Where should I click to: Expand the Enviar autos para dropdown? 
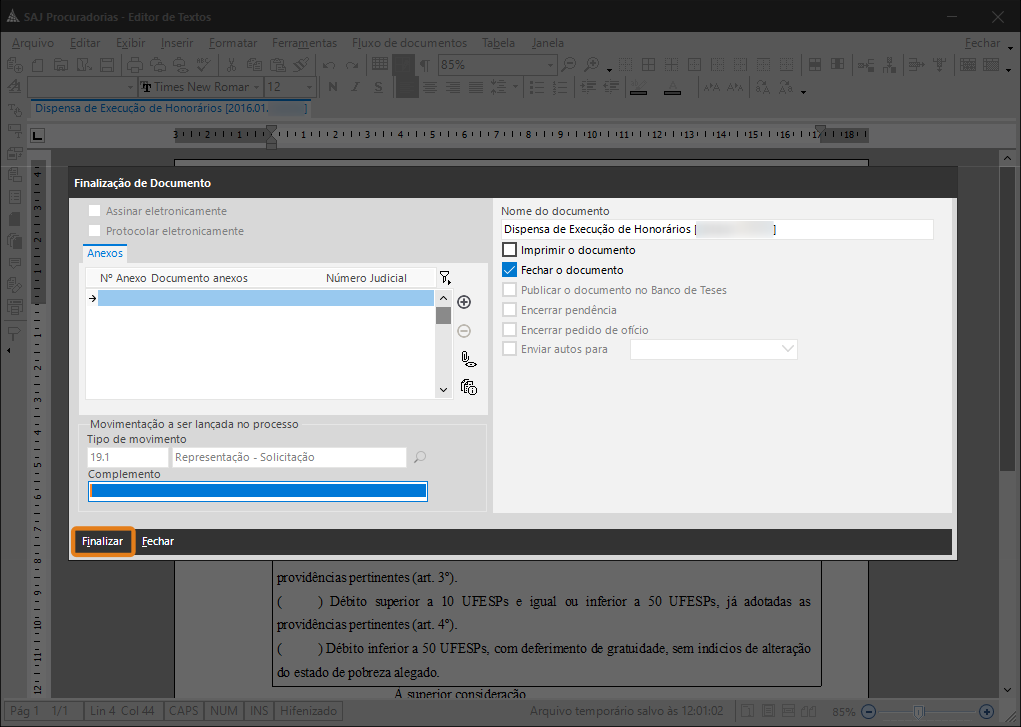(788, 349)
